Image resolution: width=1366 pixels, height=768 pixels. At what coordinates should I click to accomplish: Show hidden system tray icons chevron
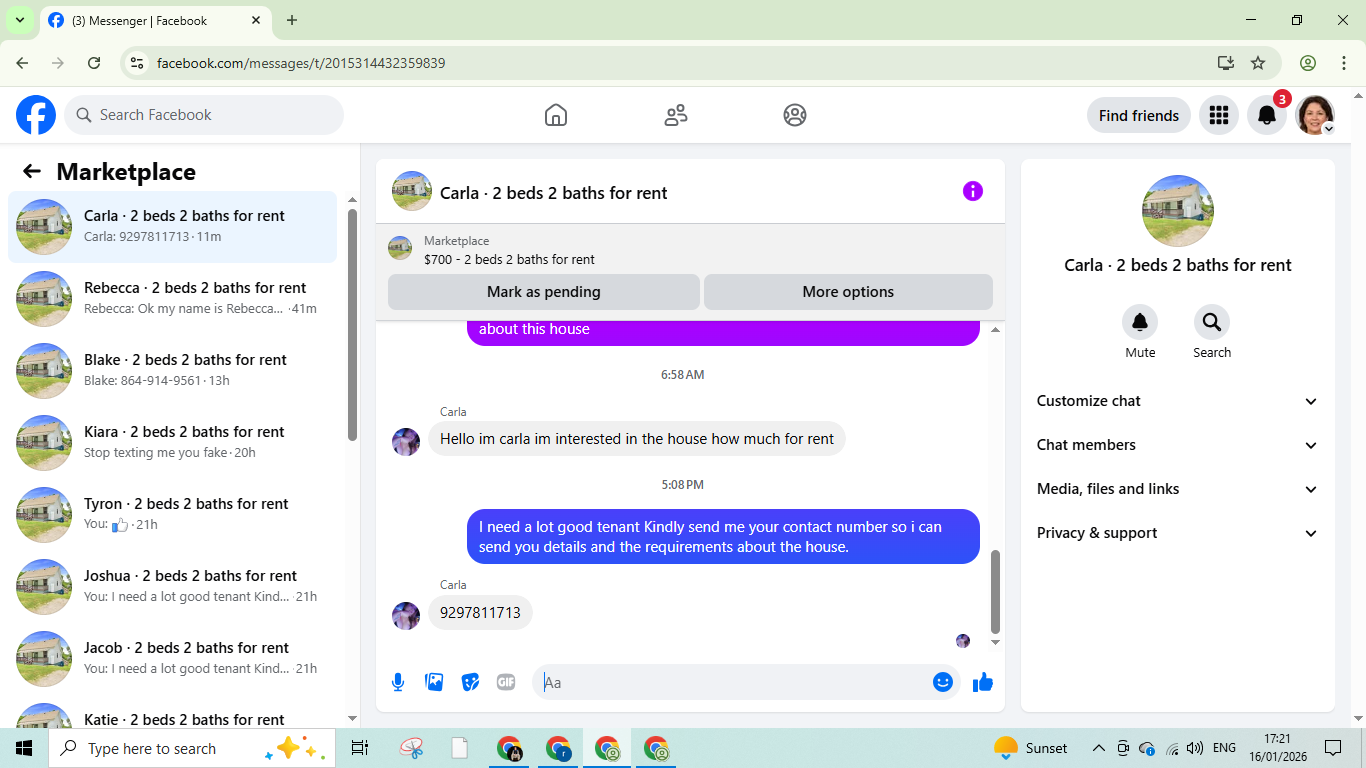1098,748
